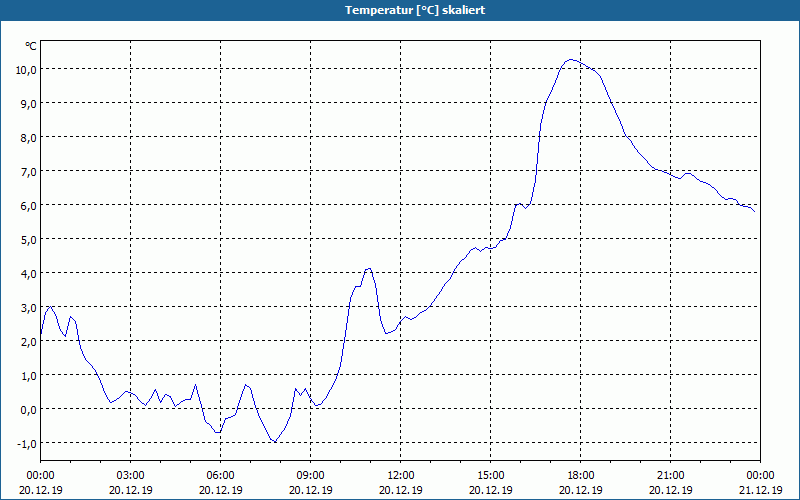
Task: Select the 7,0 y-axis label
Action: coord(28,172)
